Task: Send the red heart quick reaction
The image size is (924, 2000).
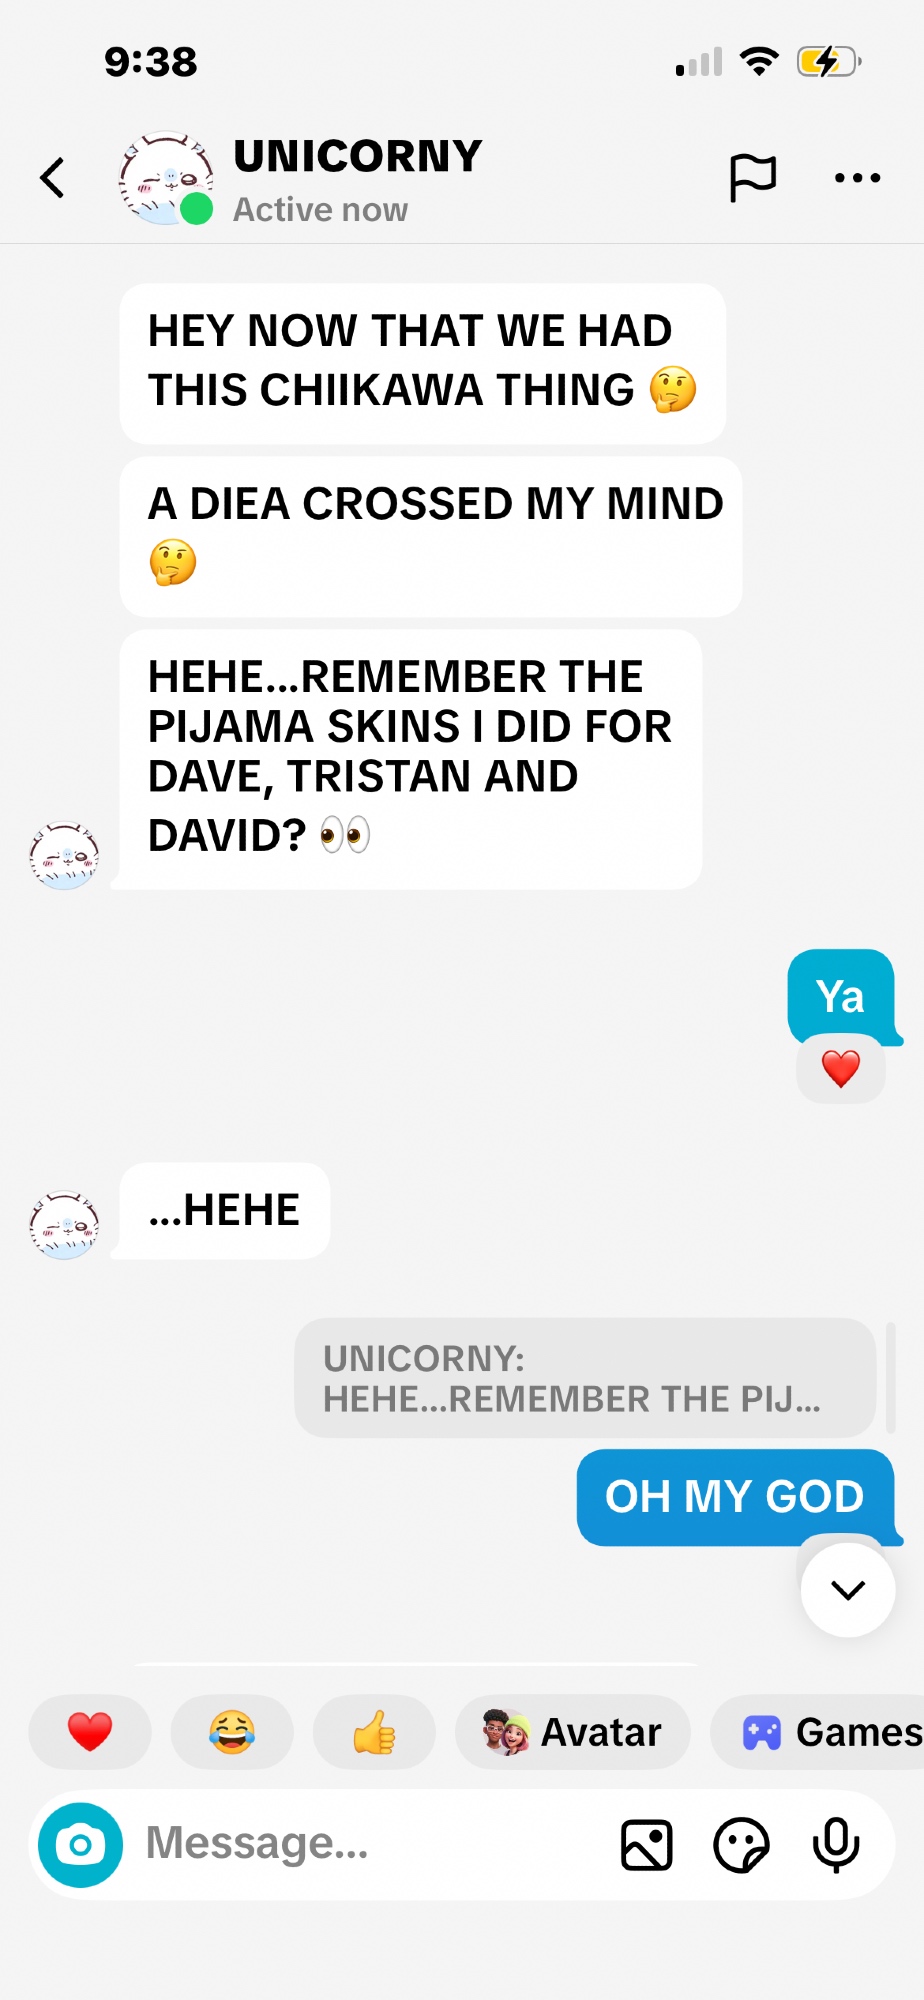Action: click(x=90, y=1732)
